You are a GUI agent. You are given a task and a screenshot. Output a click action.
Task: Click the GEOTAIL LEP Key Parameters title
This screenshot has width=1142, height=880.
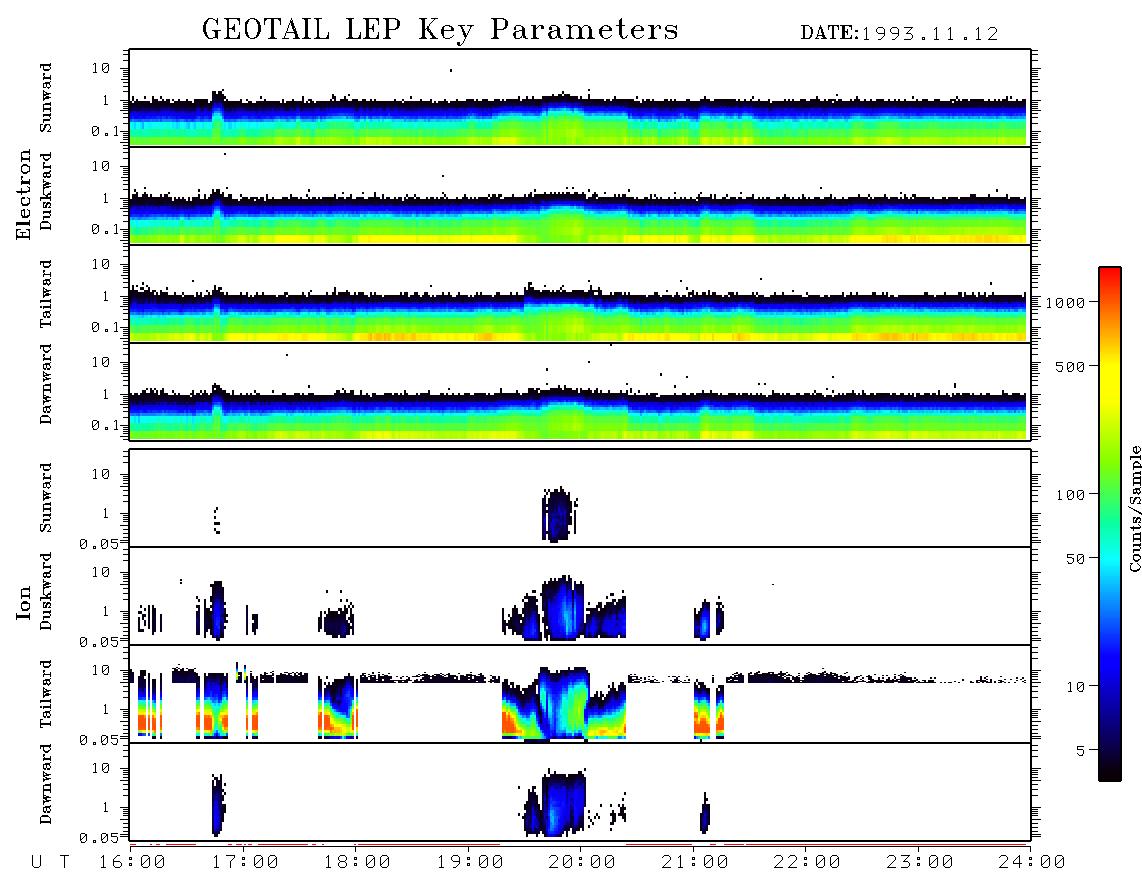pyautogui.click(x=440, y=30)
